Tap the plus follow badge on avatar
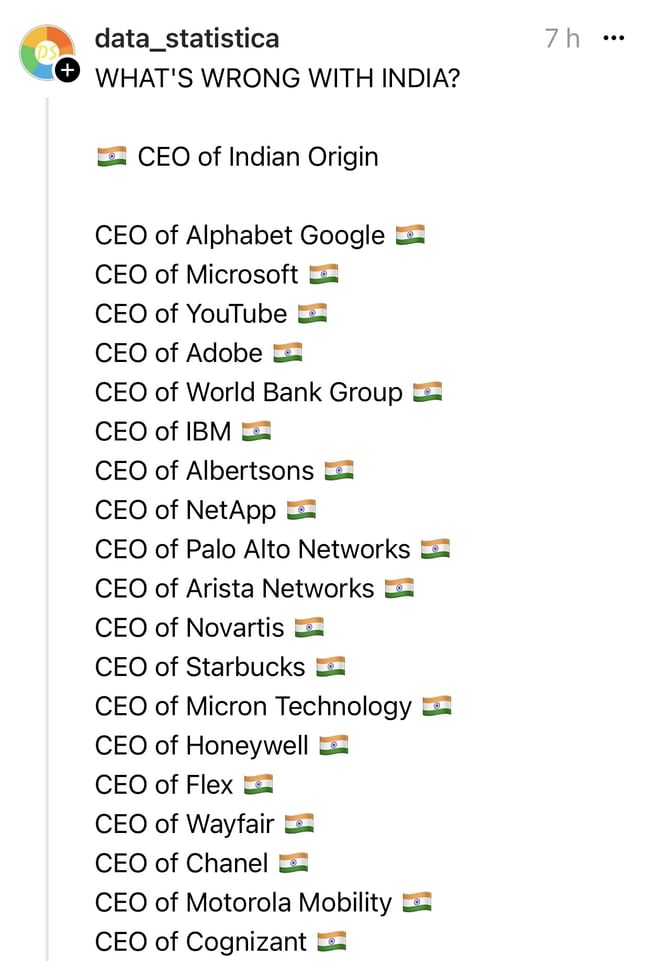650x961 pixels. coord(67,70)
